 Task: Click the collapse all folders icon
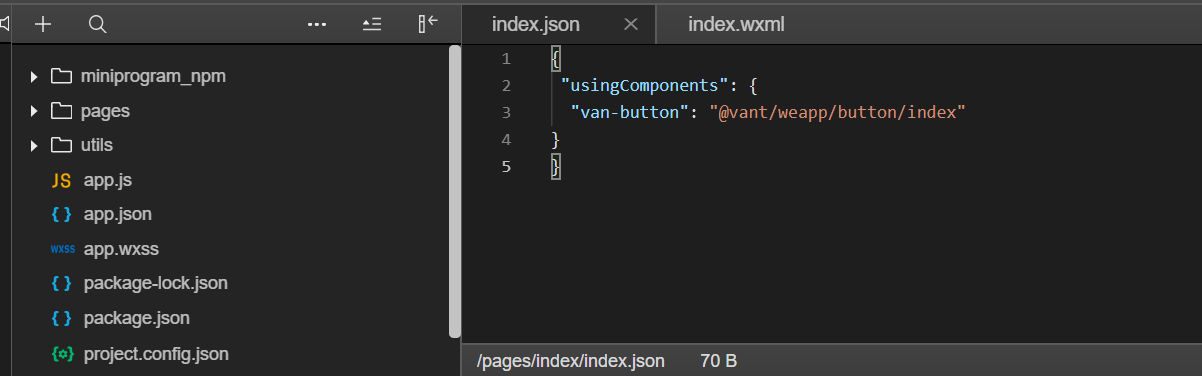click(x=372, y=24)
